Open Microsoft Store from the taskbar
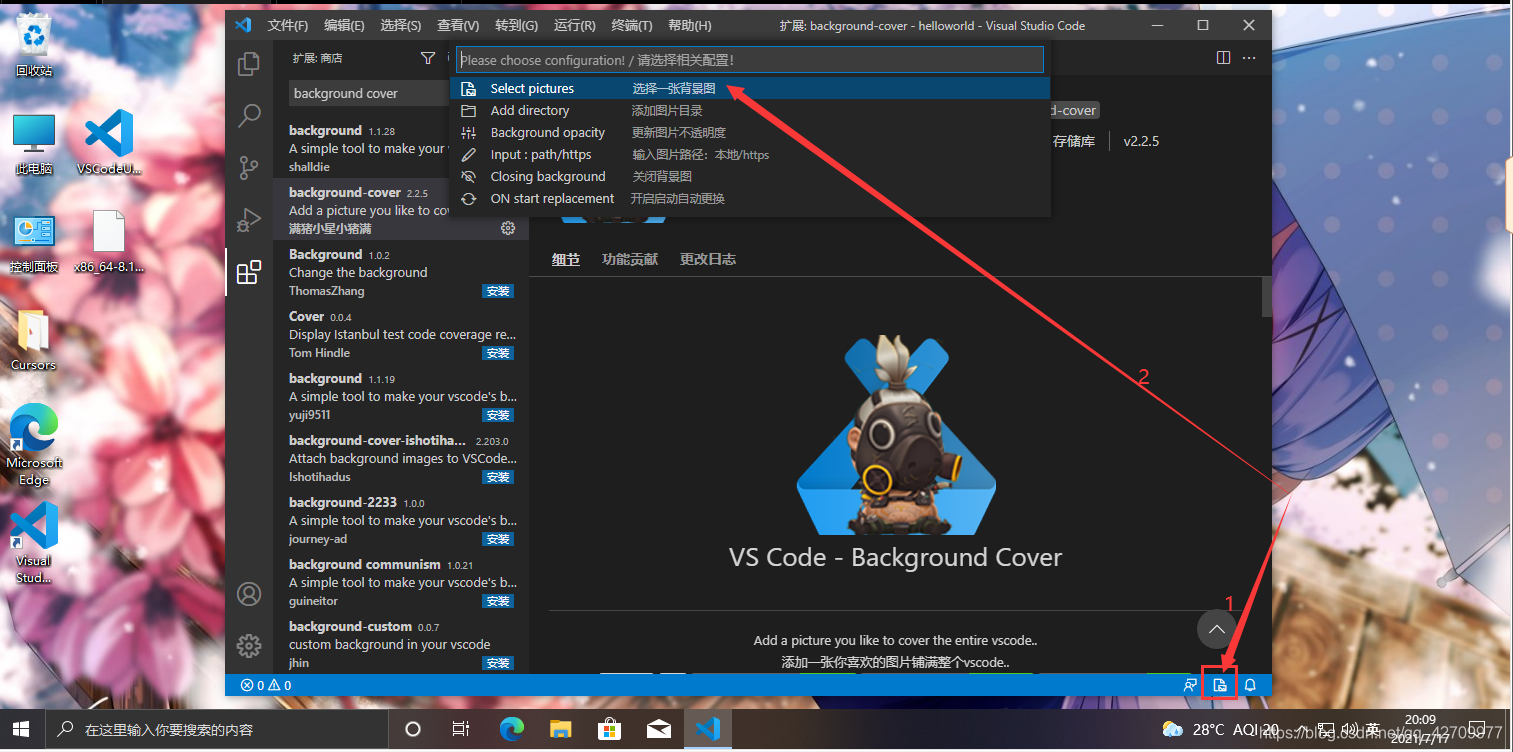The image size is (1513, 752). point(610,729)
